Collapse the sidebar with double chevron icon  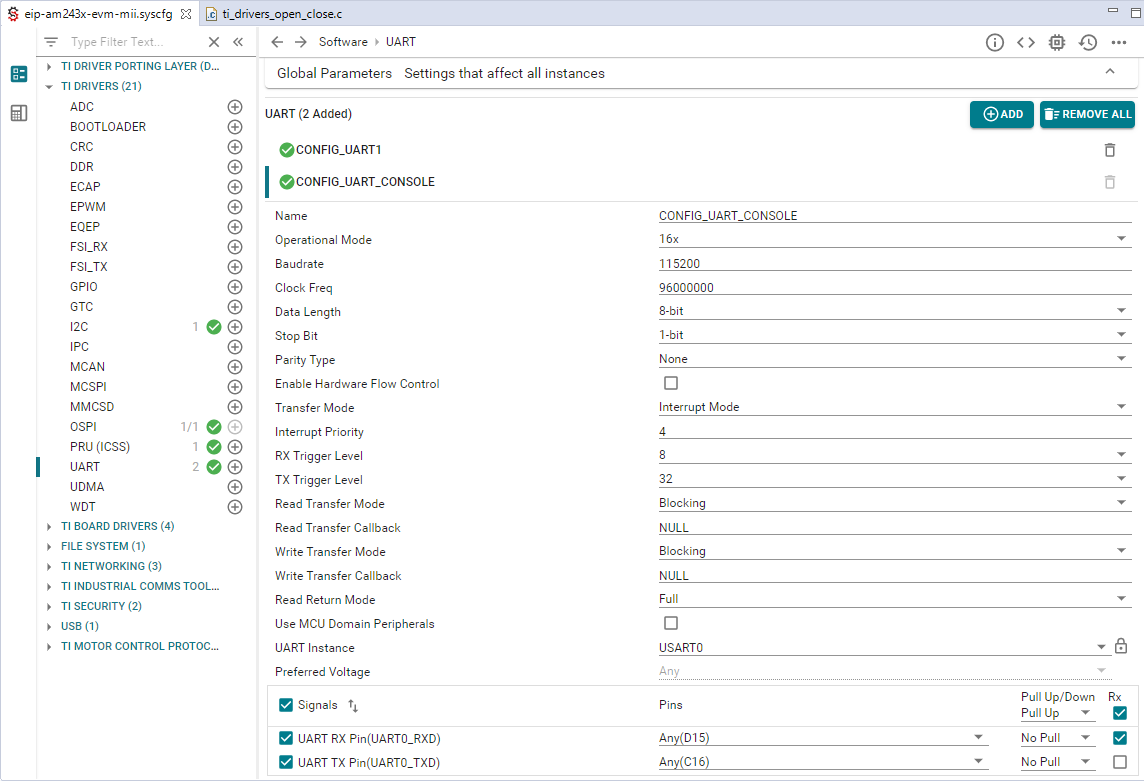click(x=238, y=42)
